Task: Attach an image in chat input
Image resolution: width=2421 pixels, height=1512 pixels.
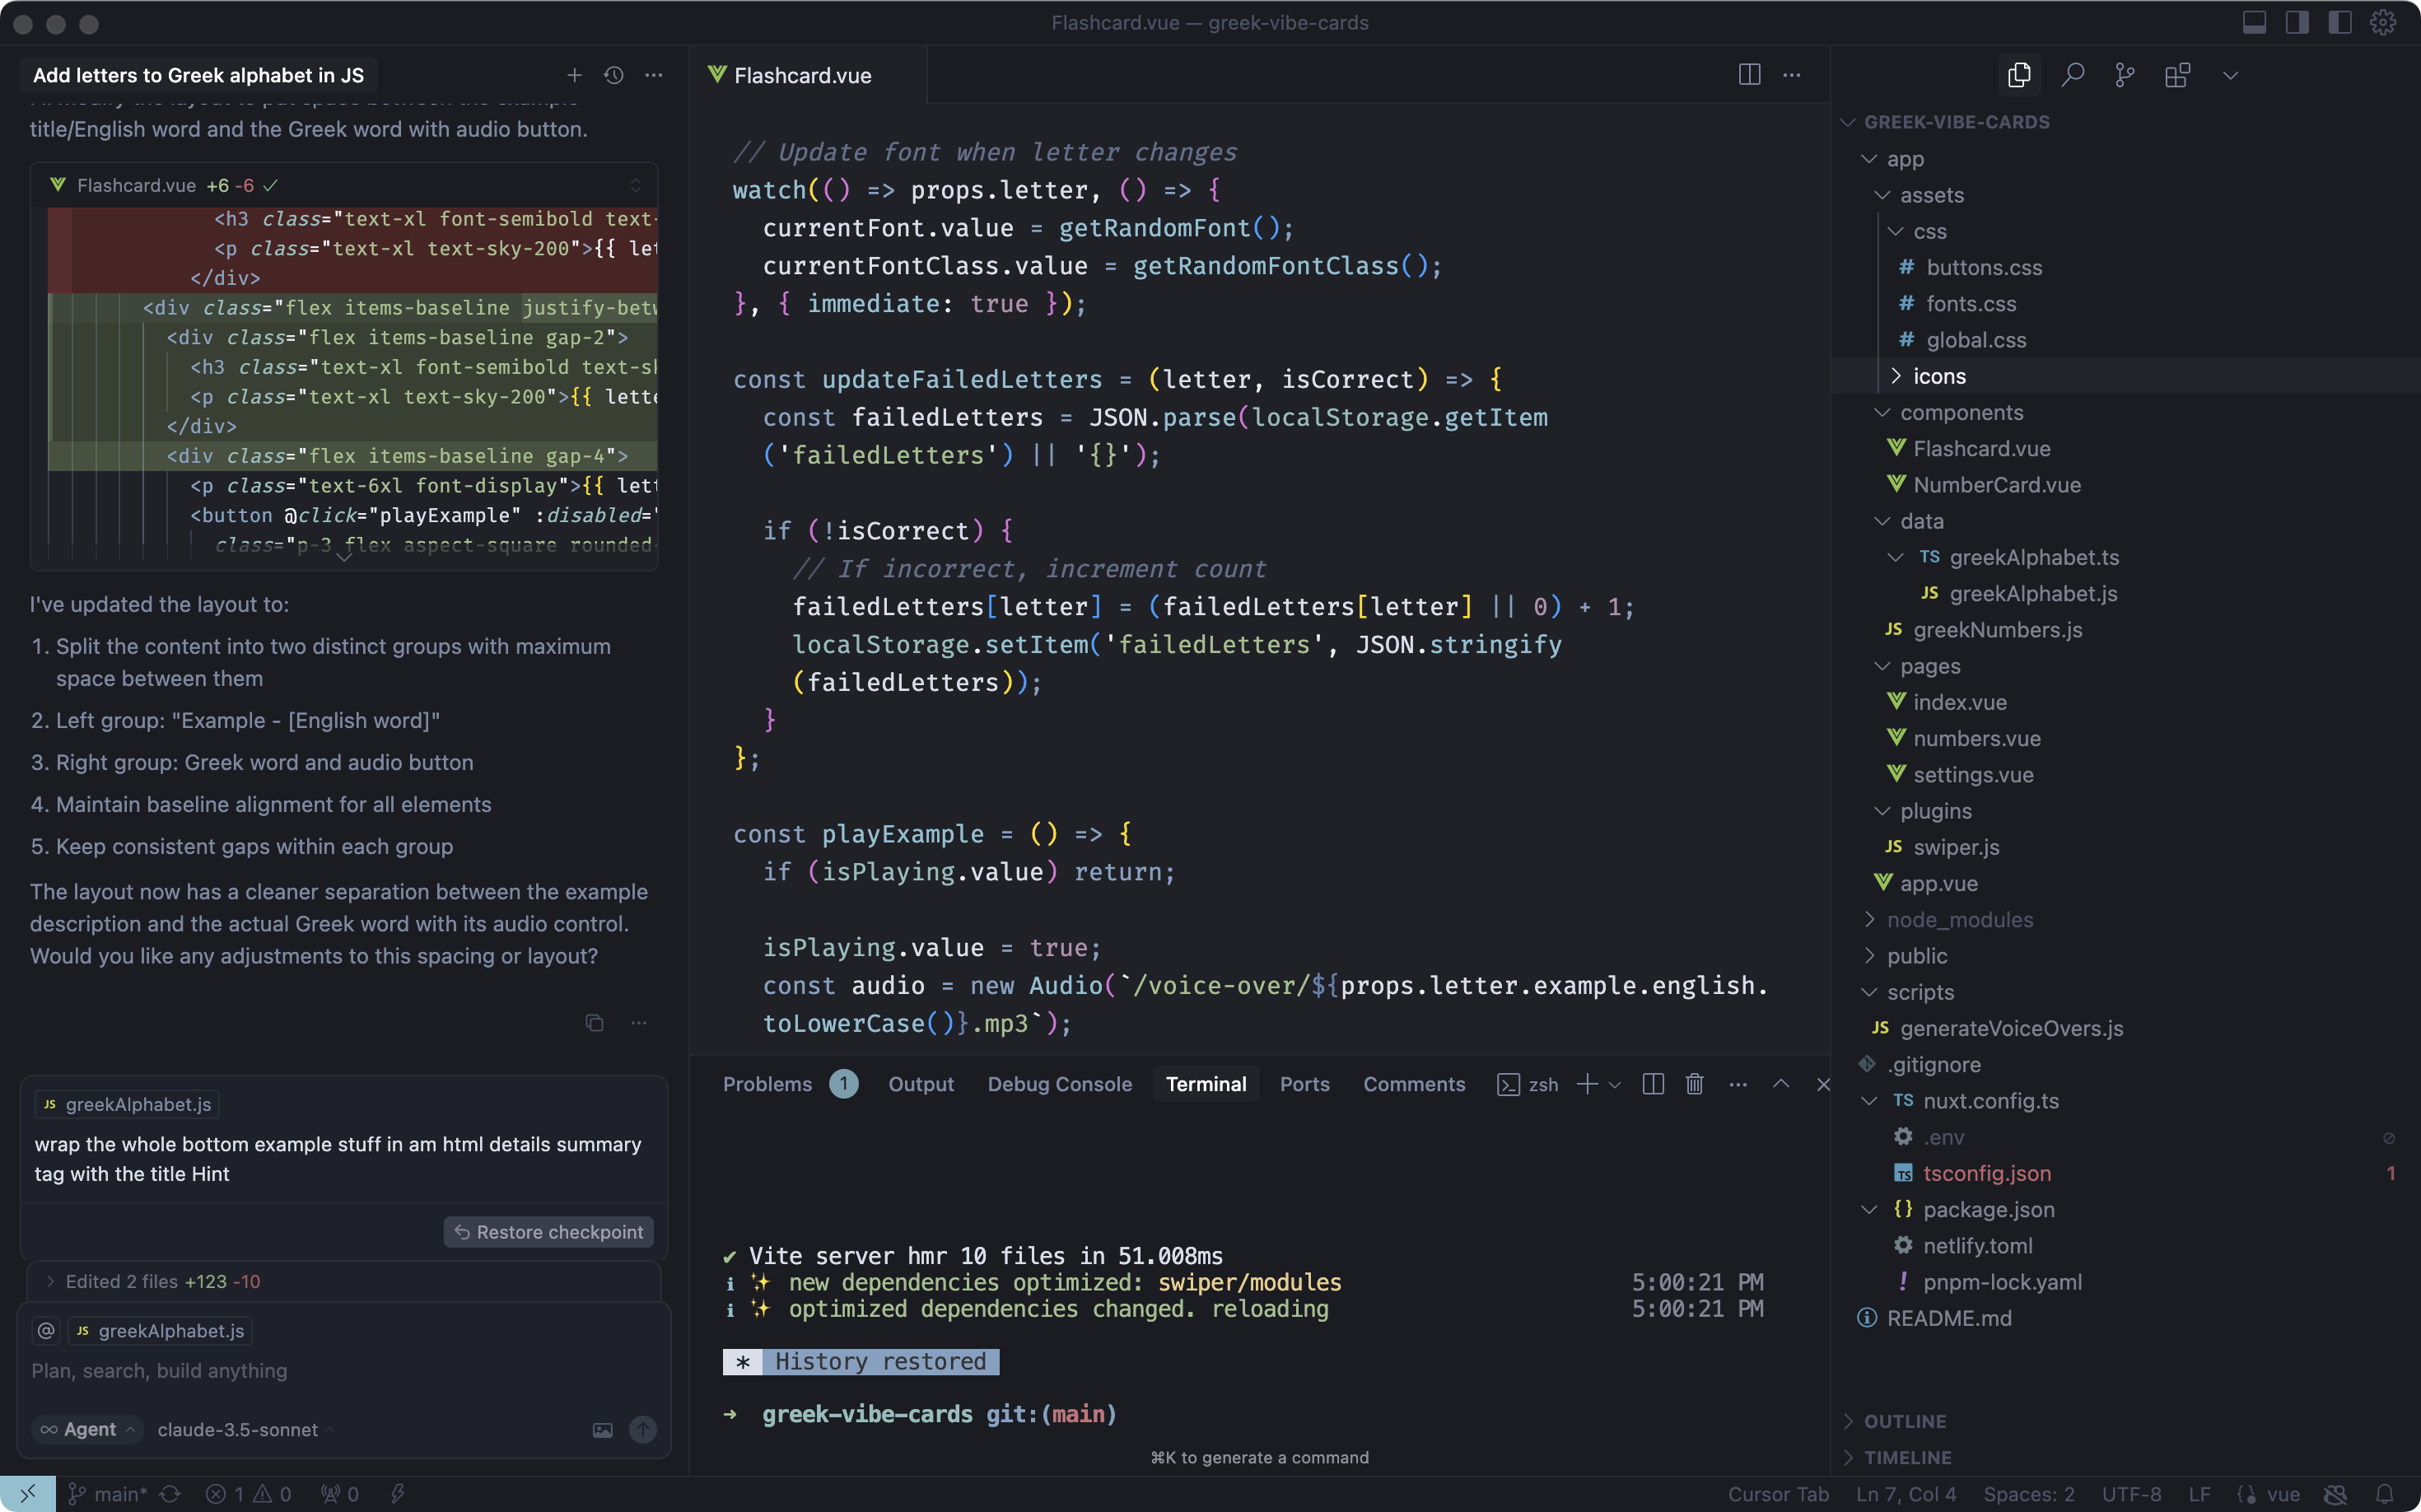Action: 602,1430
